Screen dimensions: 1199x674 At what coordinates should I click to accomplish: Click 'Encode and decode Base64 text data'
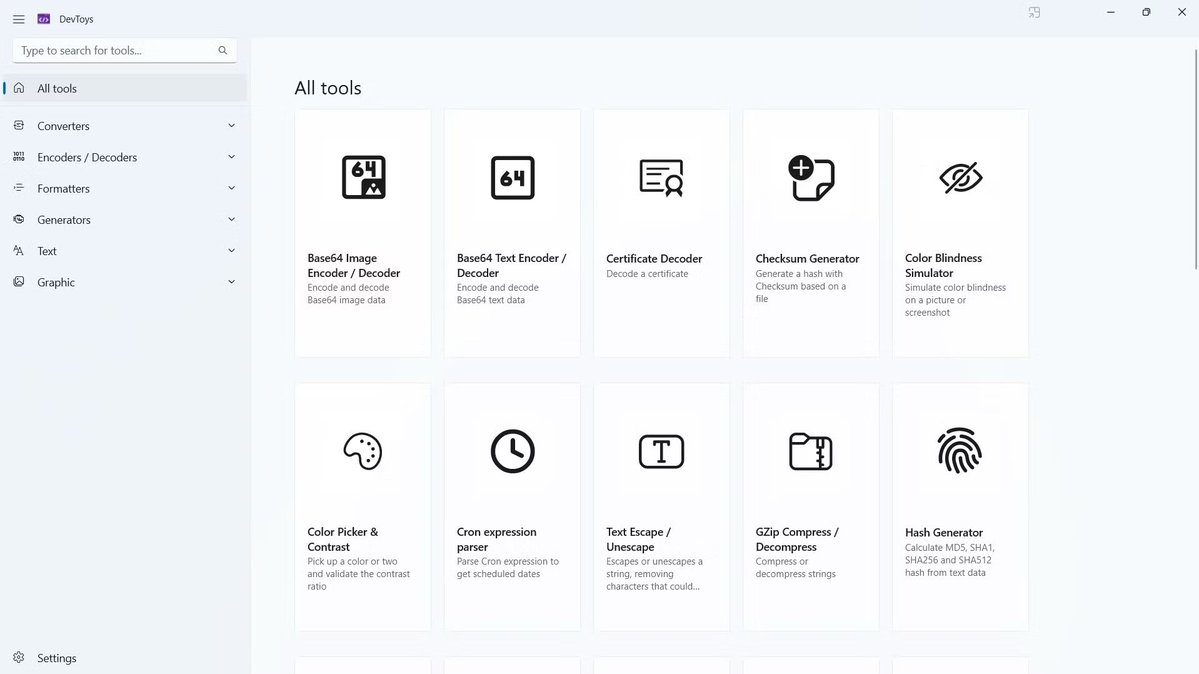click(498, 294)
